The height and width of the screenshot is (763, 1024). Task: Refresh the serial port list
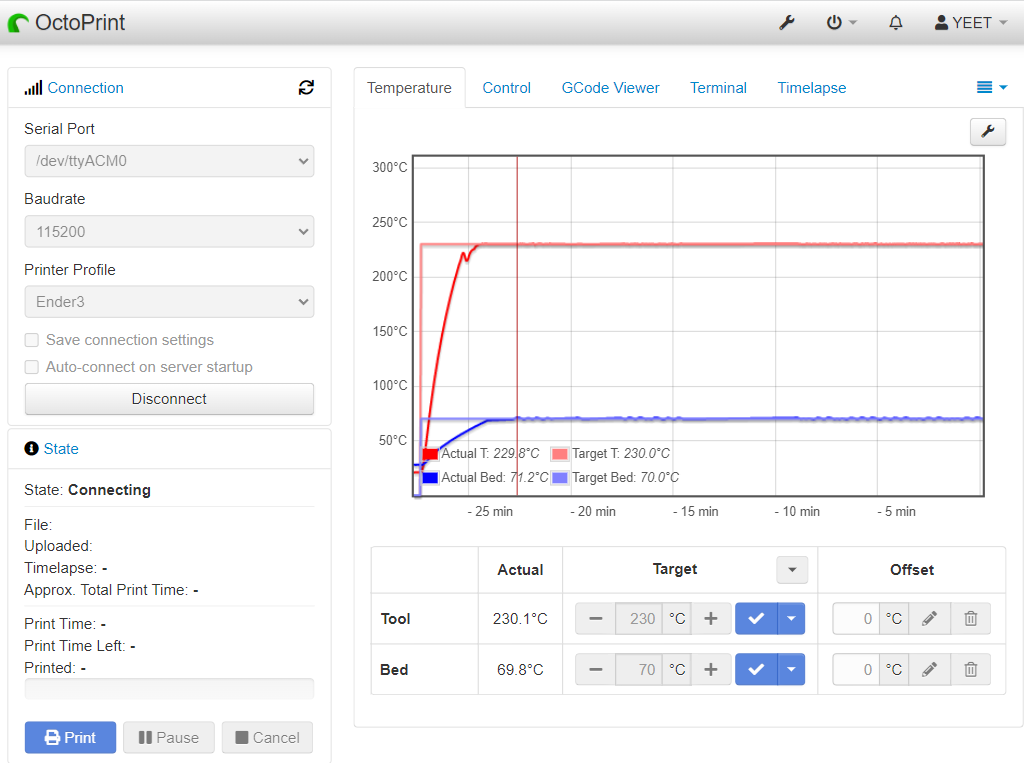pos(306,88)
